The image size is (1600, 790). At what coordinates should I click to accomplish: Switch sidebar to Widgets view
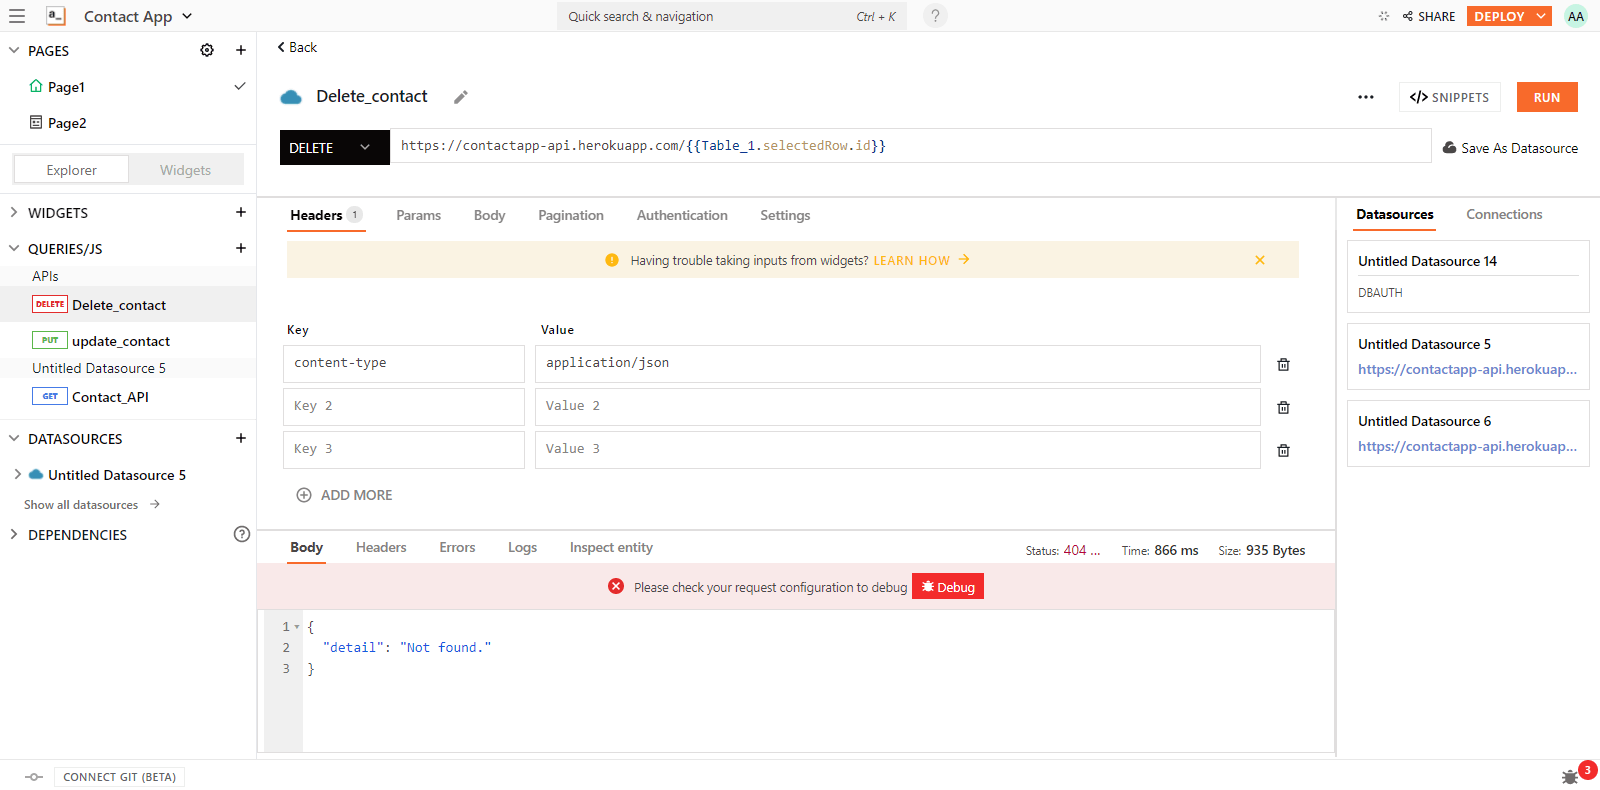point(186,170)
